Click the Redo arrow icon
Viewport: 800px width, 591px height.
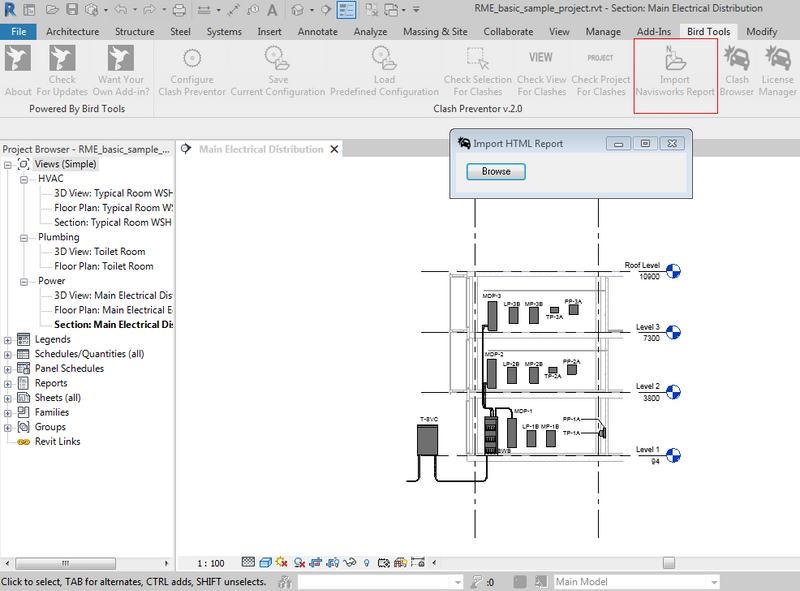[x=149, y=10]
